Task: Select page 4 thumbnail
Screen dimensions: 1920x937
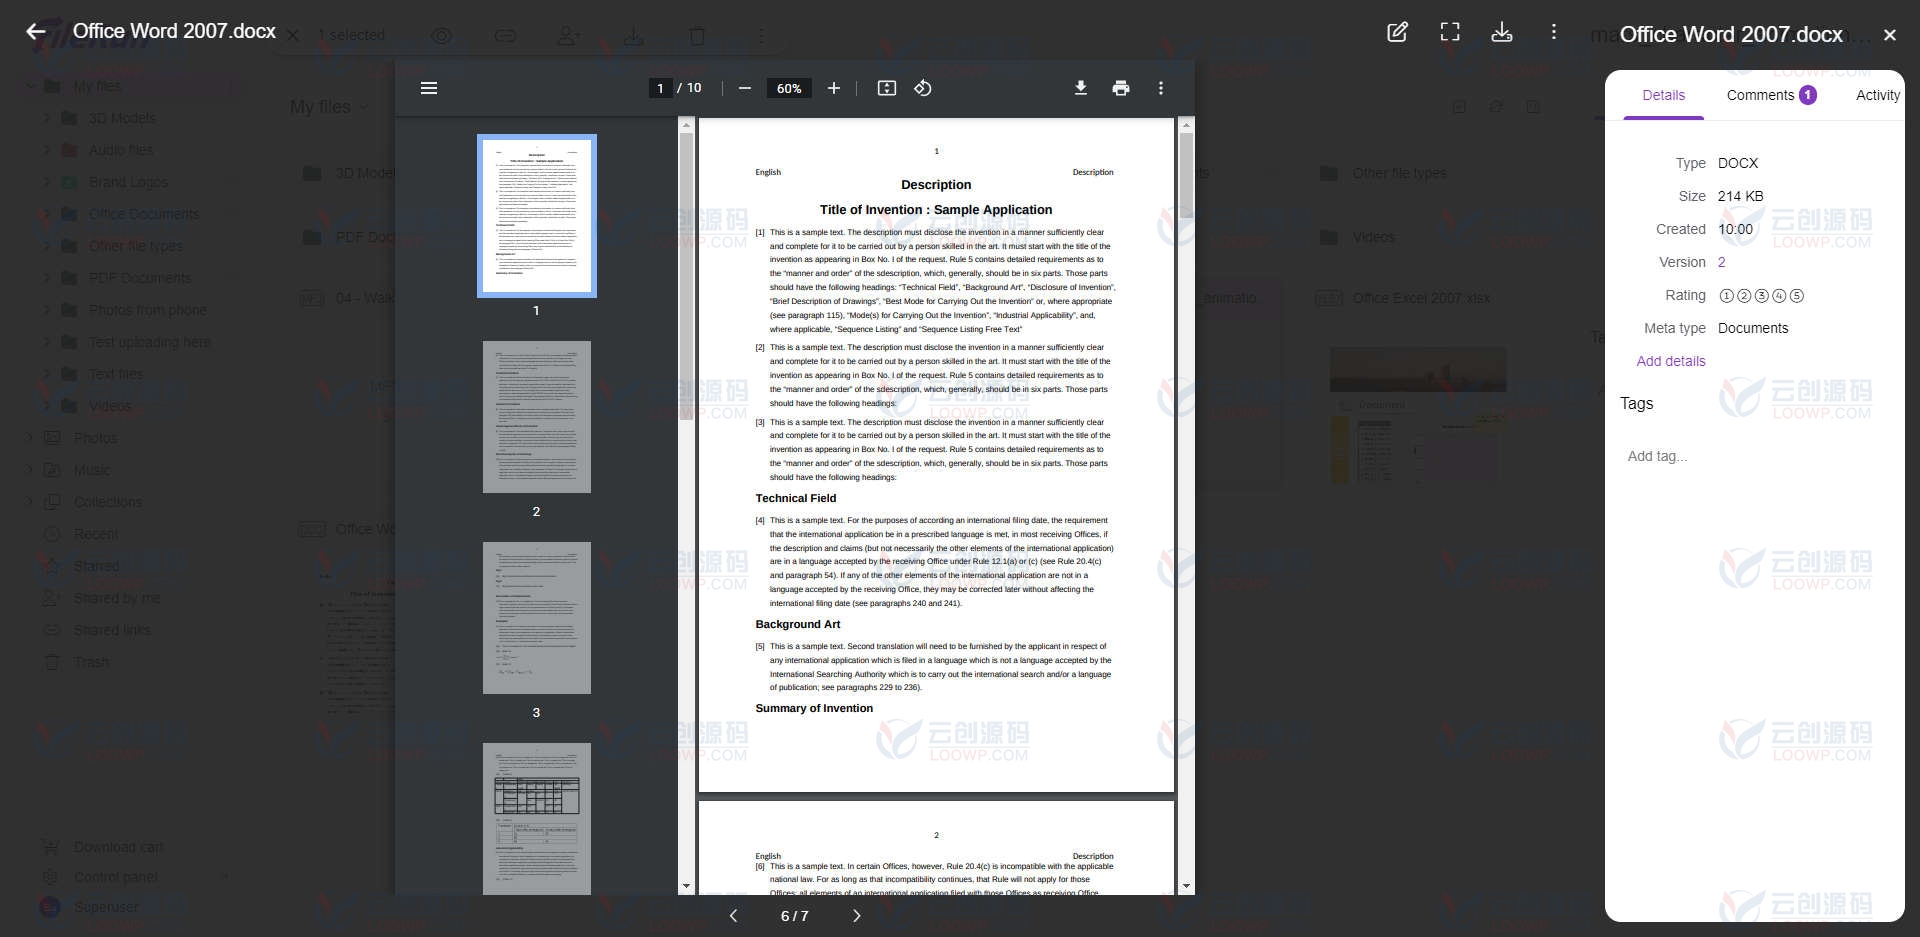Action: (537, 818)
